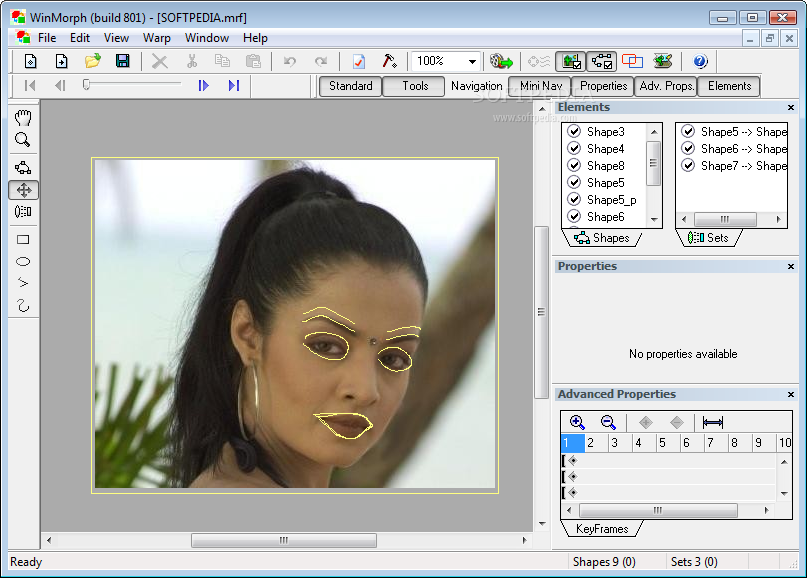Toggle the show shapes toolbar icon
This screenshot has width=807, height=578.
pos(602,62)
